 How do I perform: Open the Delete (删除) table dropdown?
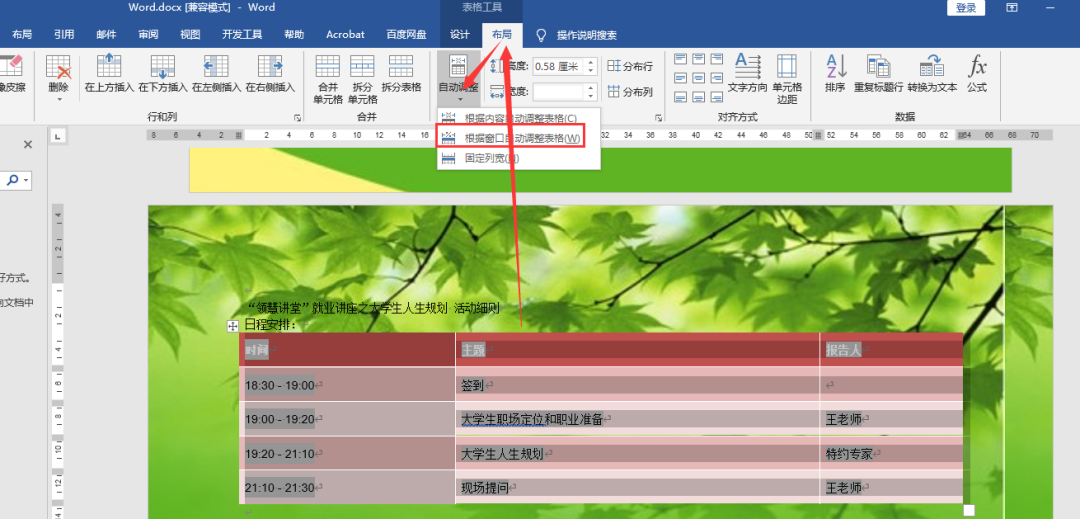(x=59, y=78)
